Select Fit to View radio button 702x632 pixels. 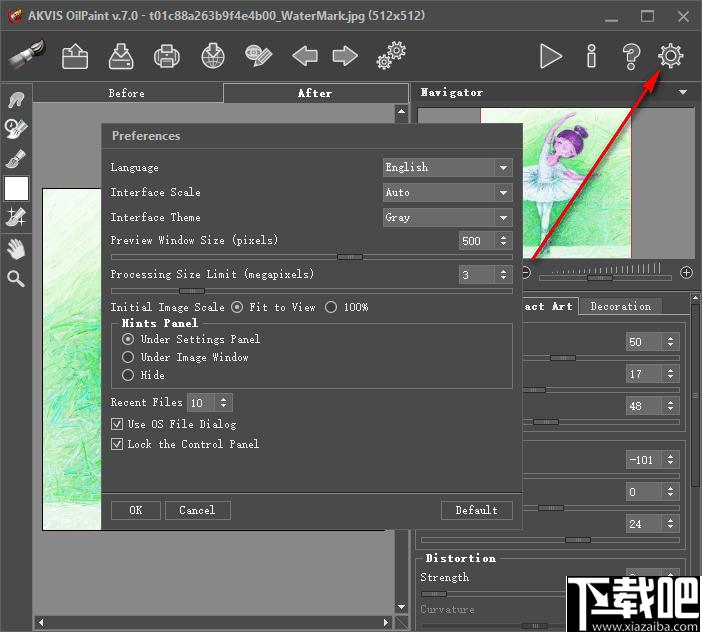click(237, 307)
